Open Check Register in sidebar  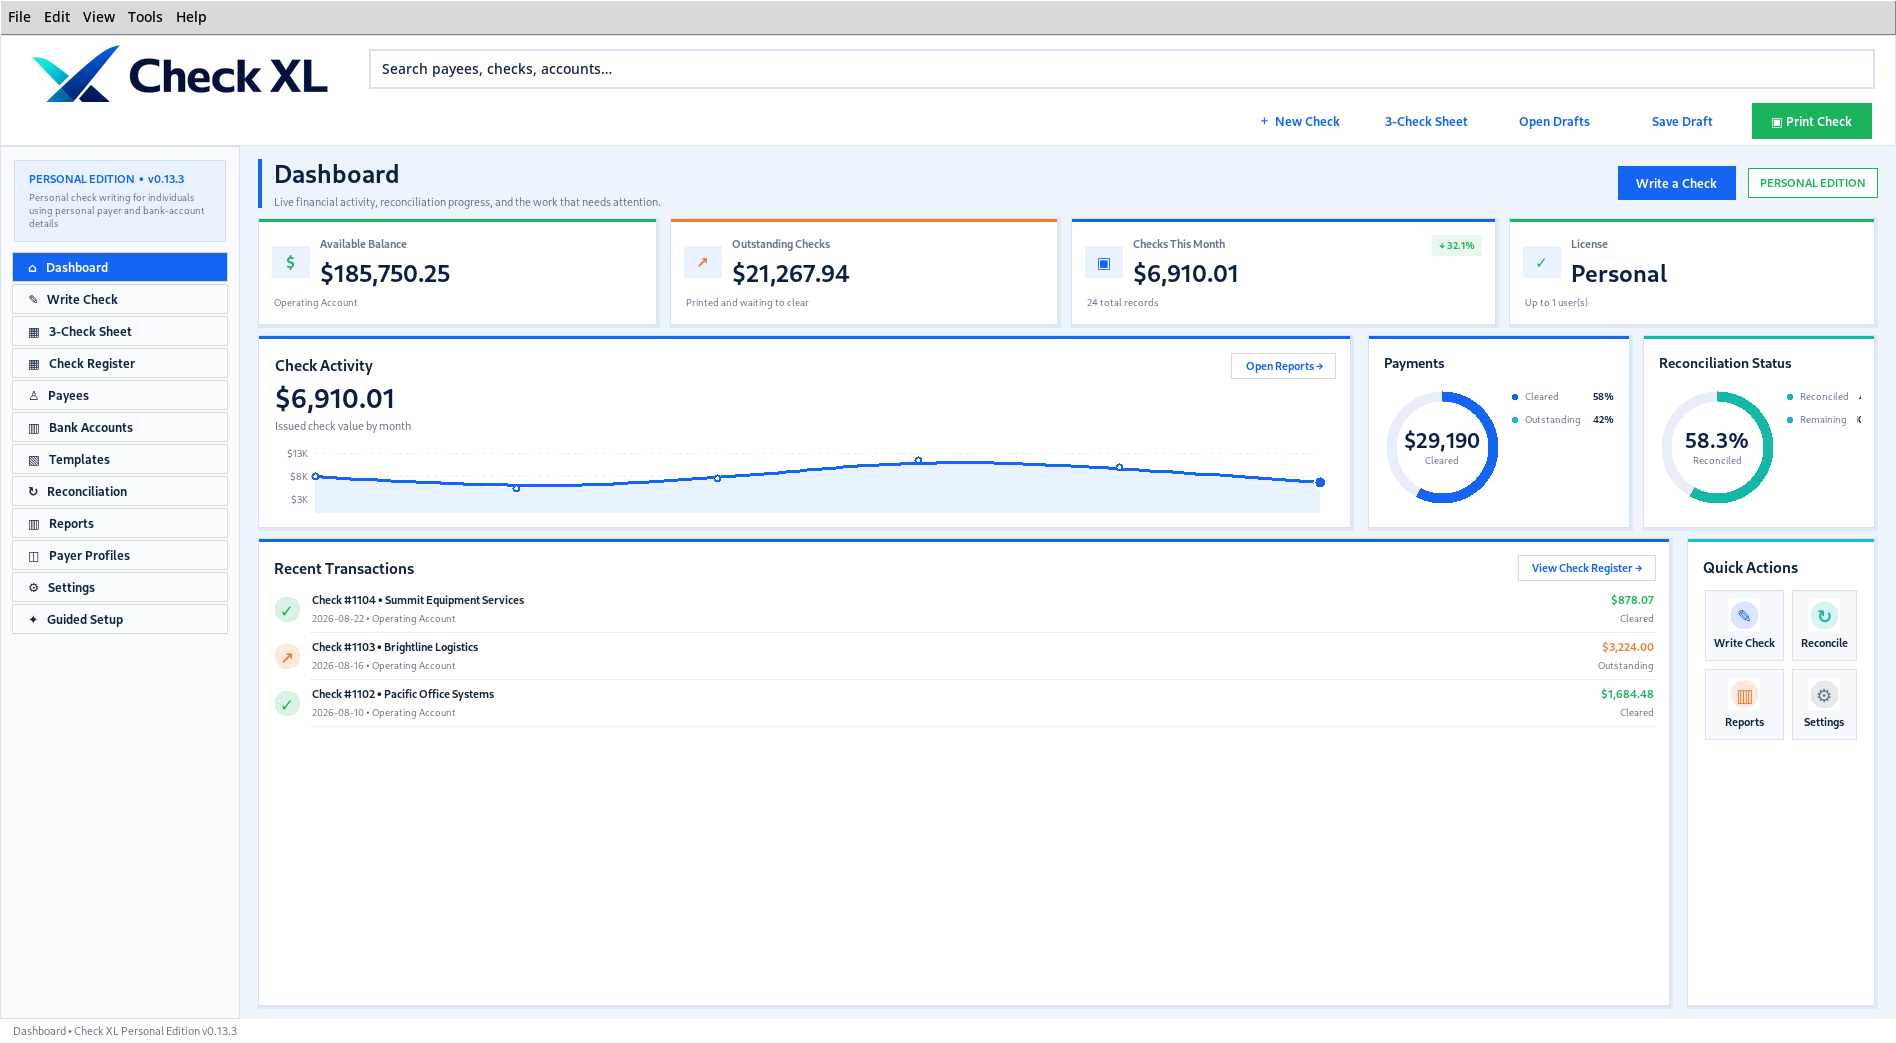coord(120,363)
